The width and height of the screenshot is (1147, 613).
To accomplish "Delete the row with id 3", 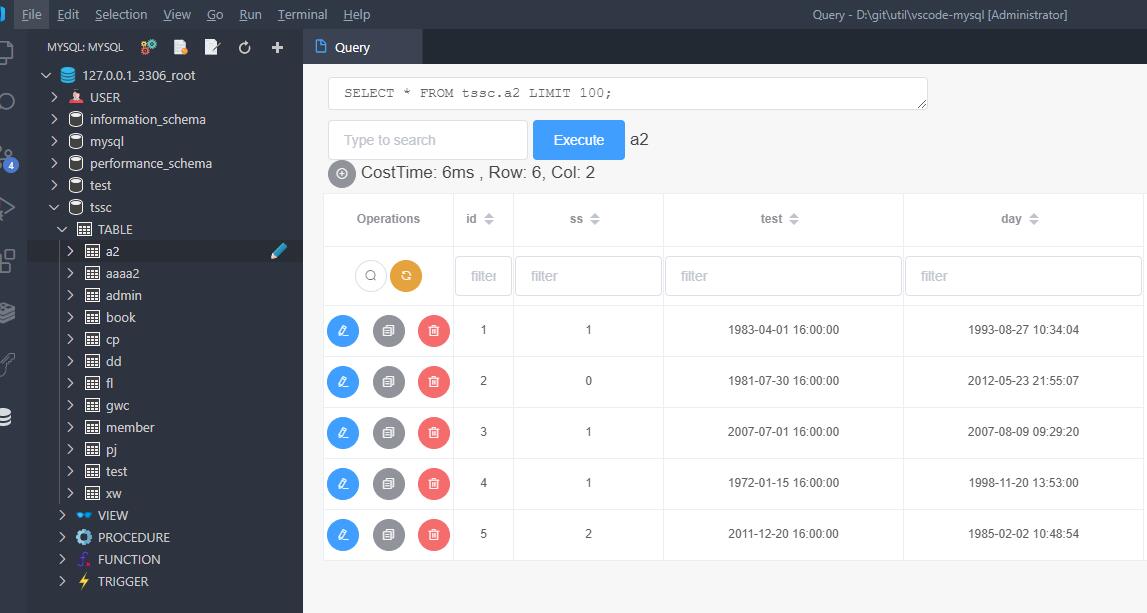I will [434, 432].
